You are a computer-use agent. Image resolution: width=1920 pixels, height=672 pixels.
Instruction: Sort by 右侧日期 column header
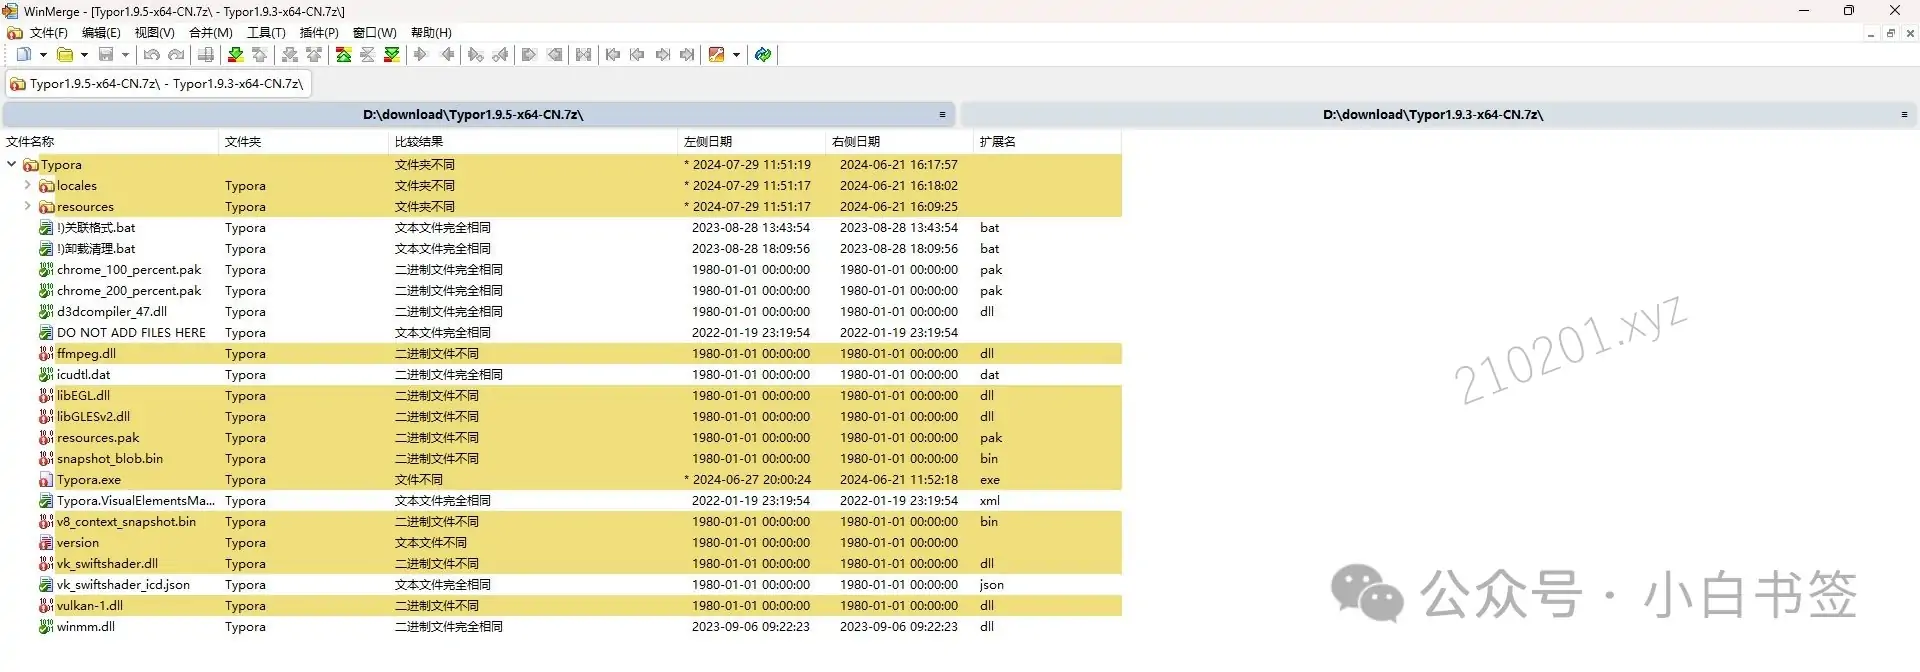pos(899,142)
